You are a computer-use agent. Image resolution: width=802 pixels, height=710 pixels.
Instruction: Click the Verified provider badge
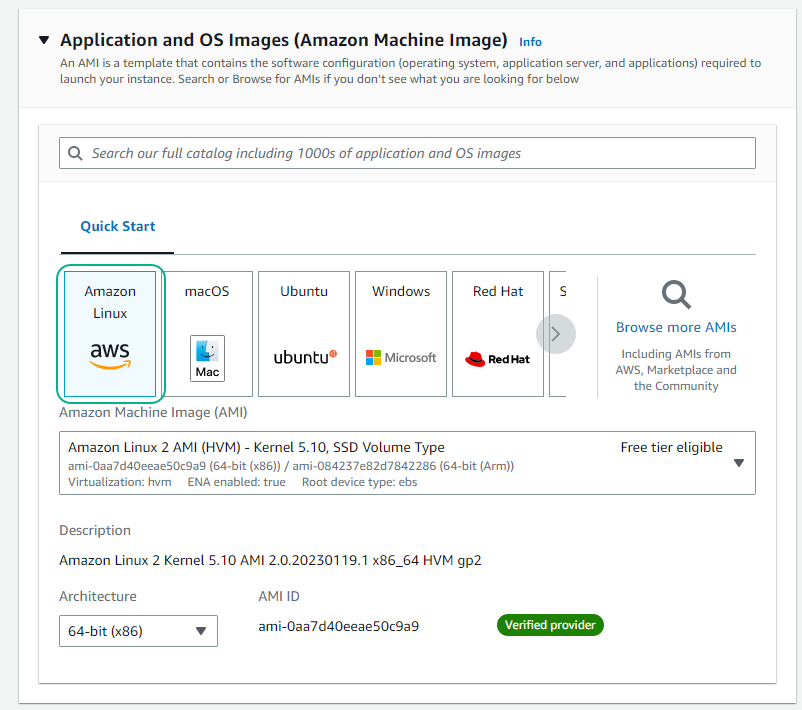tap(550, 624)
